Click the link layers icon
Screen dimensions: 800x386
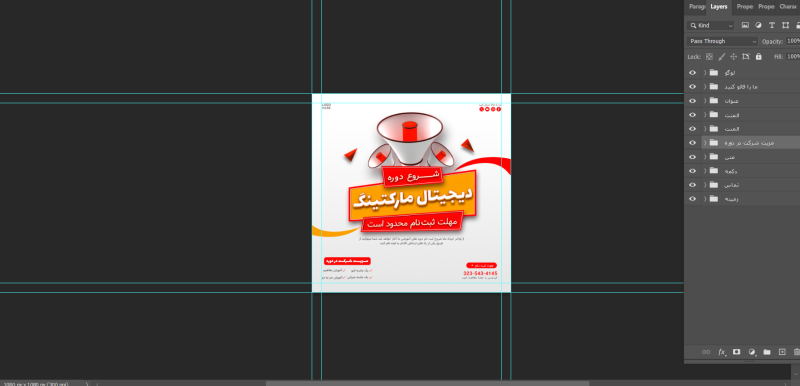706,352
